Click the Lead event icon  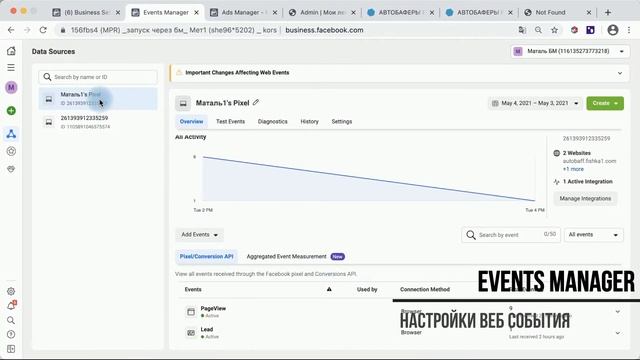(191, 333)
